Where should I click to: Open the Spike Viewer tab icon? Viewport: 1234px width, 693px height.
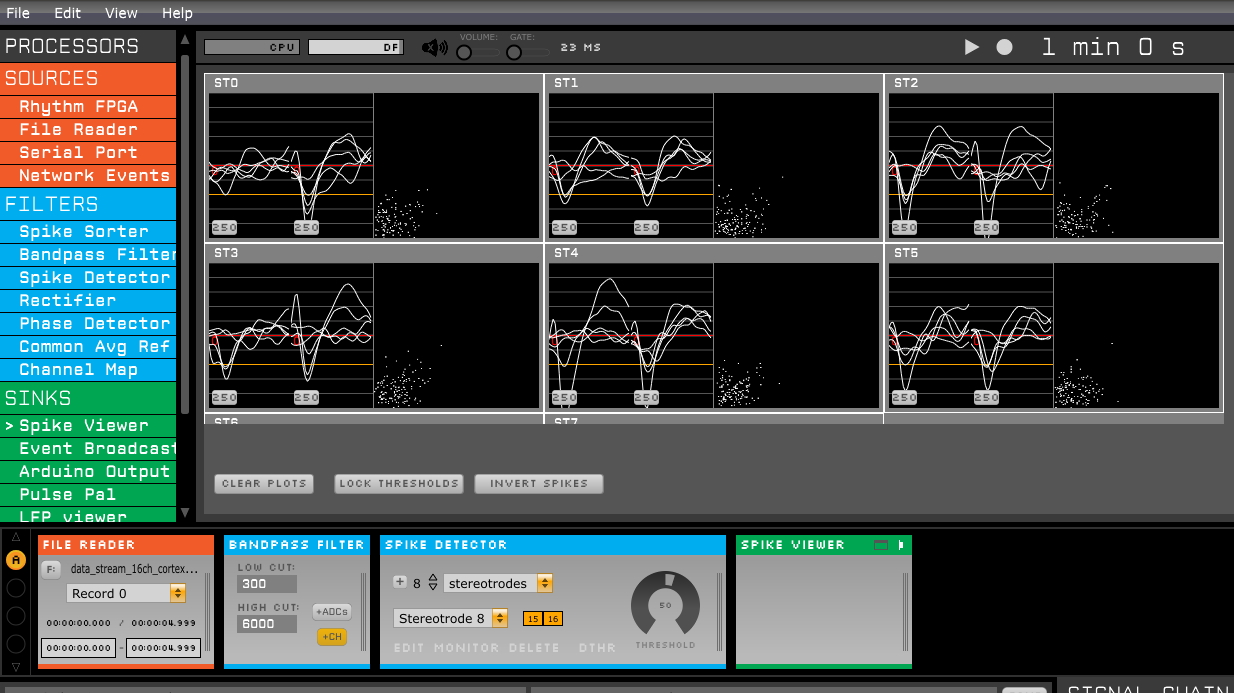point(901,545)
